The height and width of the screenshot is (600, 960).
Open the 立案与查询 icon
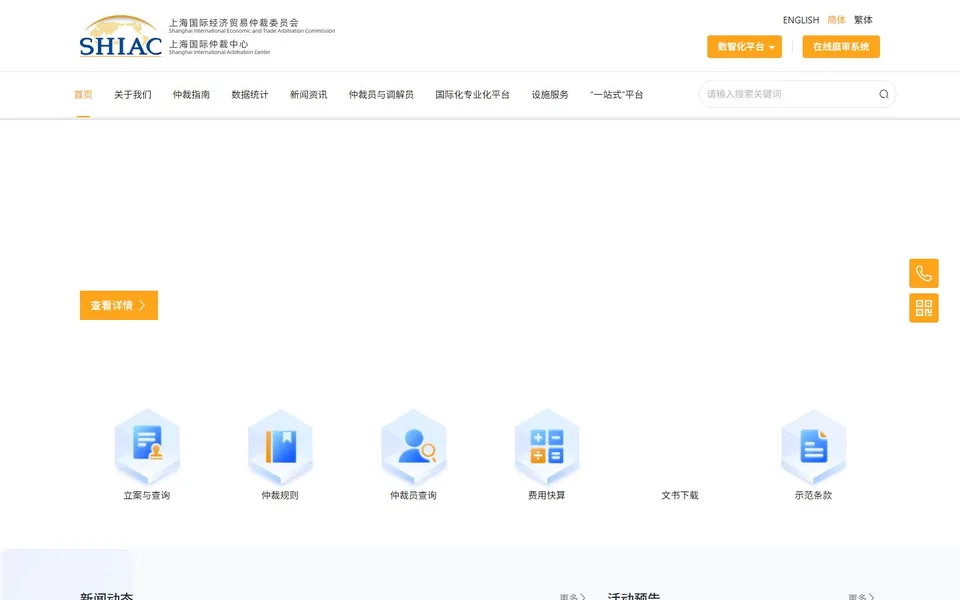[147, 446]
